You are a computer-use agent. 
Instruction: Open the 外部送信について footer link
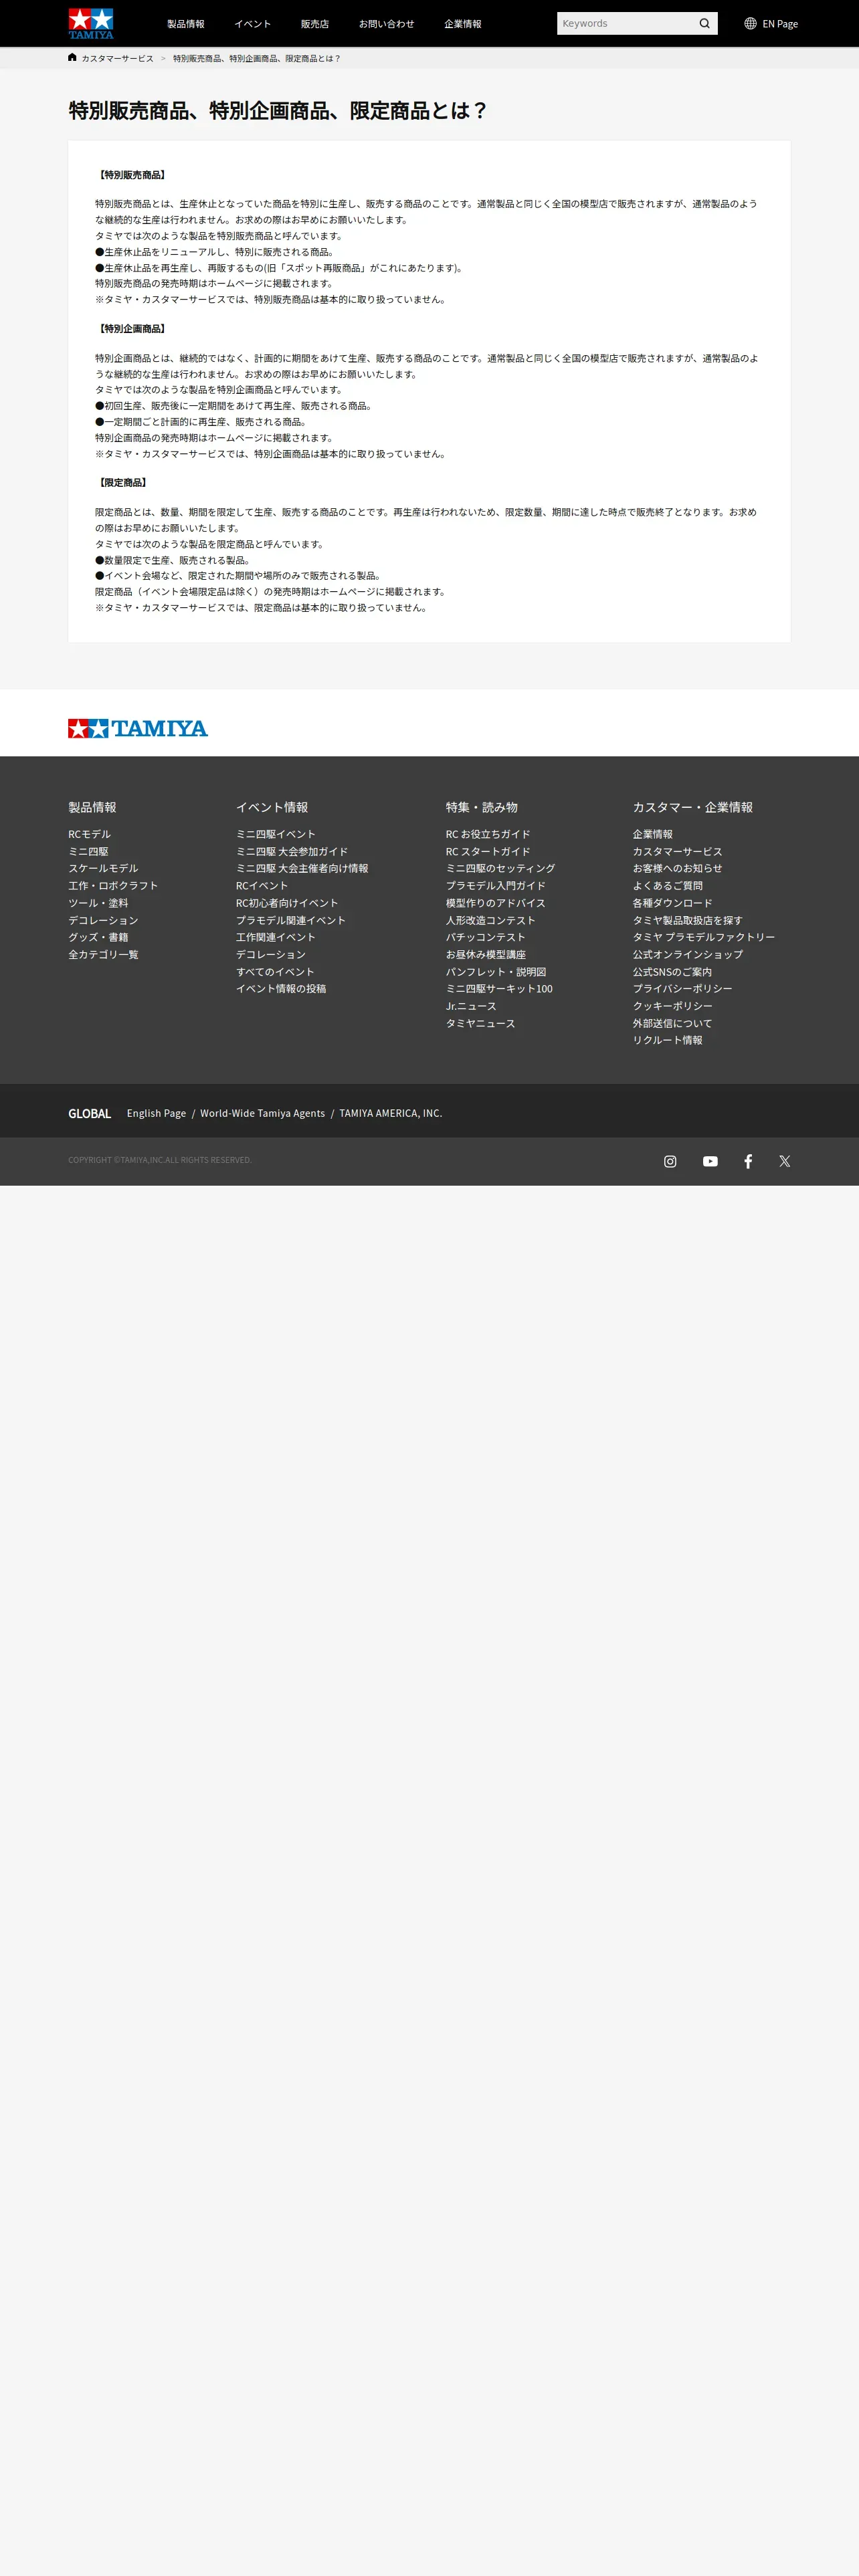click(x=673, y=1023)
